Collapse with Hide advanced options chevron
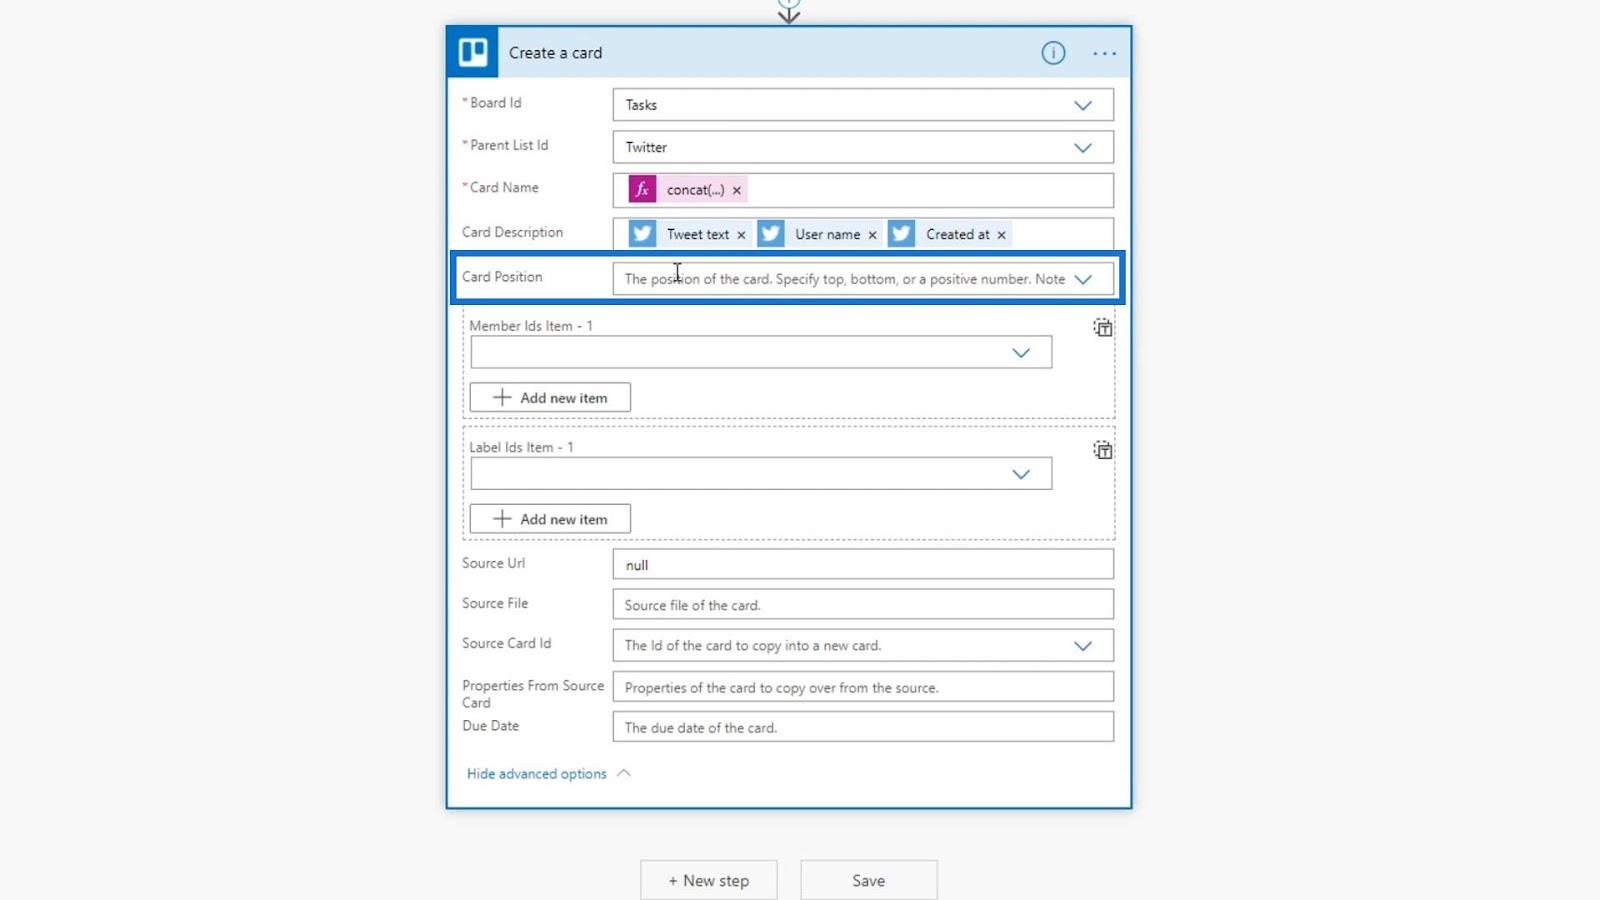 [x=624, y=773]
